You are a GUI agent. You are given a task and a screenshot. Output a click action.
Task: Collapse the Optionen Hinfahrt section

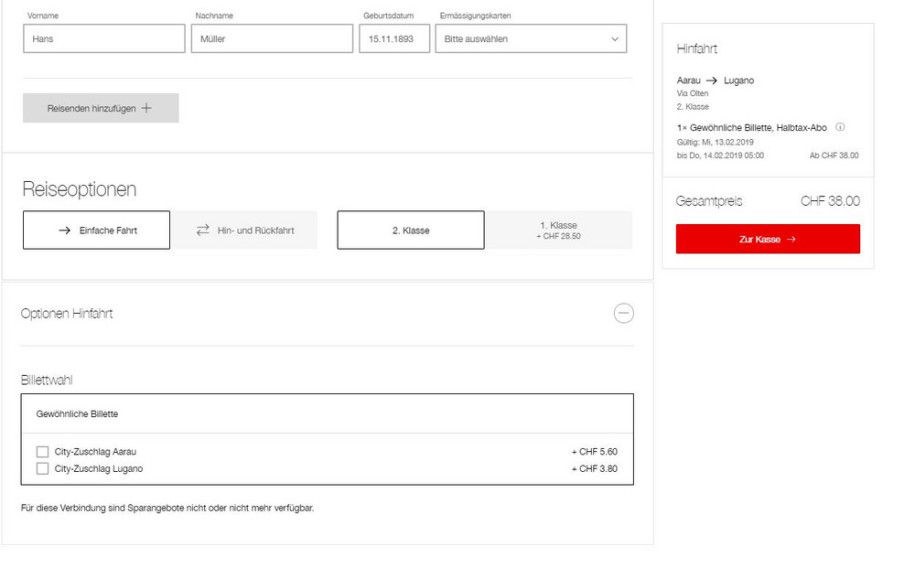(624, 313)
